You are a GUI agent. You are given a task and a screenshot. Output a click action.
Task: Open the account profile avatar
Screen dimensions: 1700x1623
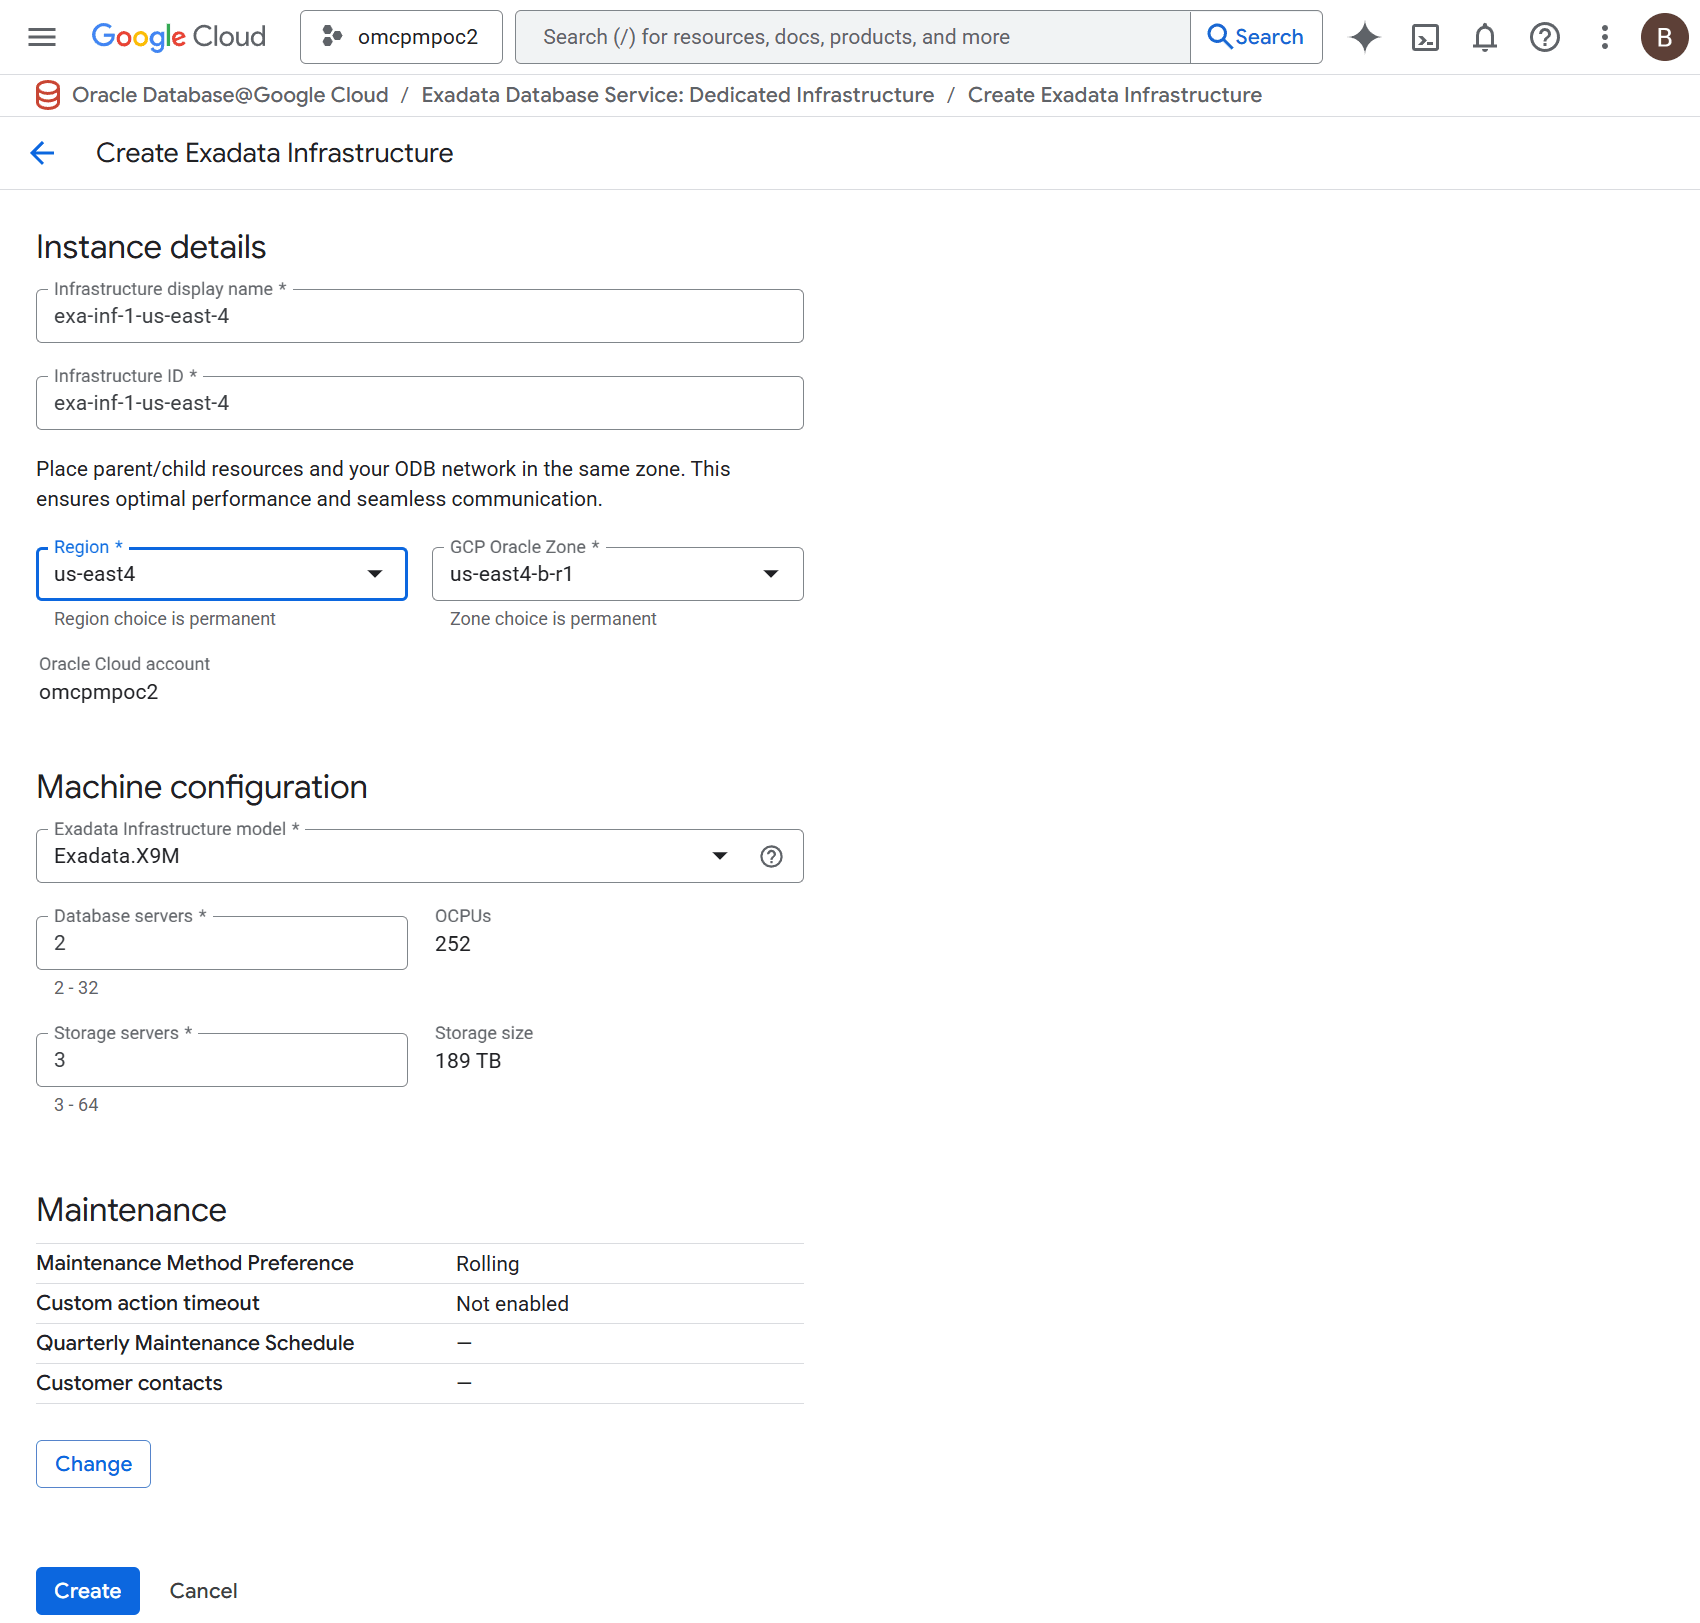pyautogui.click(x=1664, y=37)
